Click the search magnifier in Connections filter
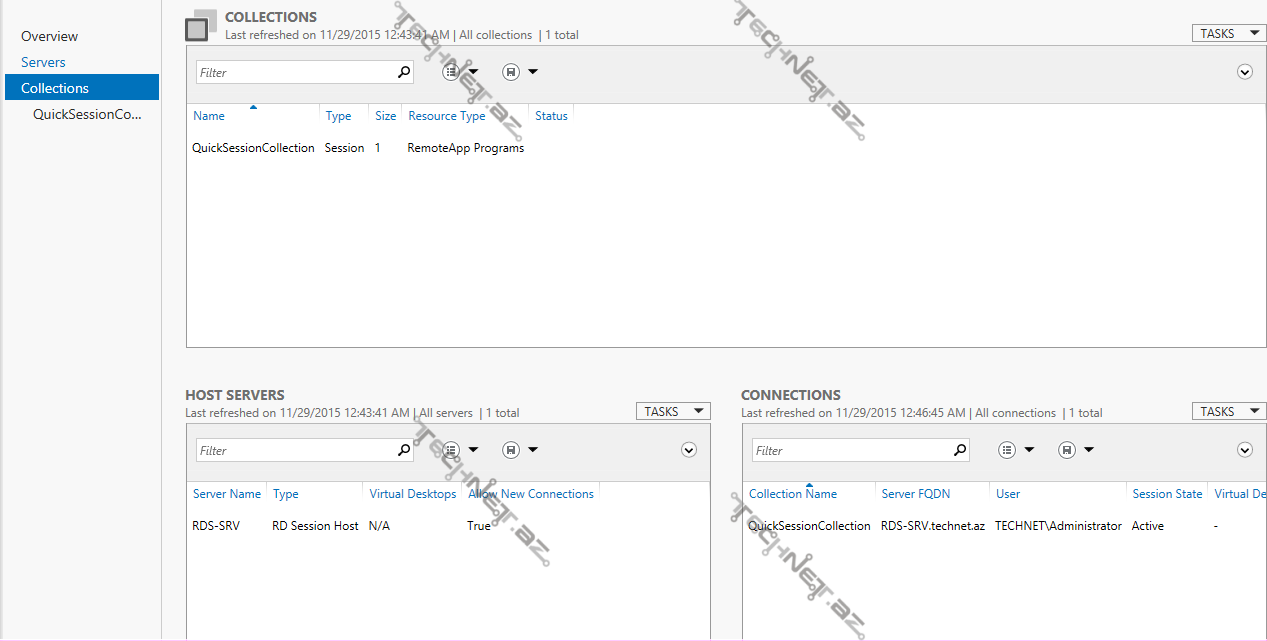The width and height of the screenshot is (1267, 641). [x=960, y=450]
